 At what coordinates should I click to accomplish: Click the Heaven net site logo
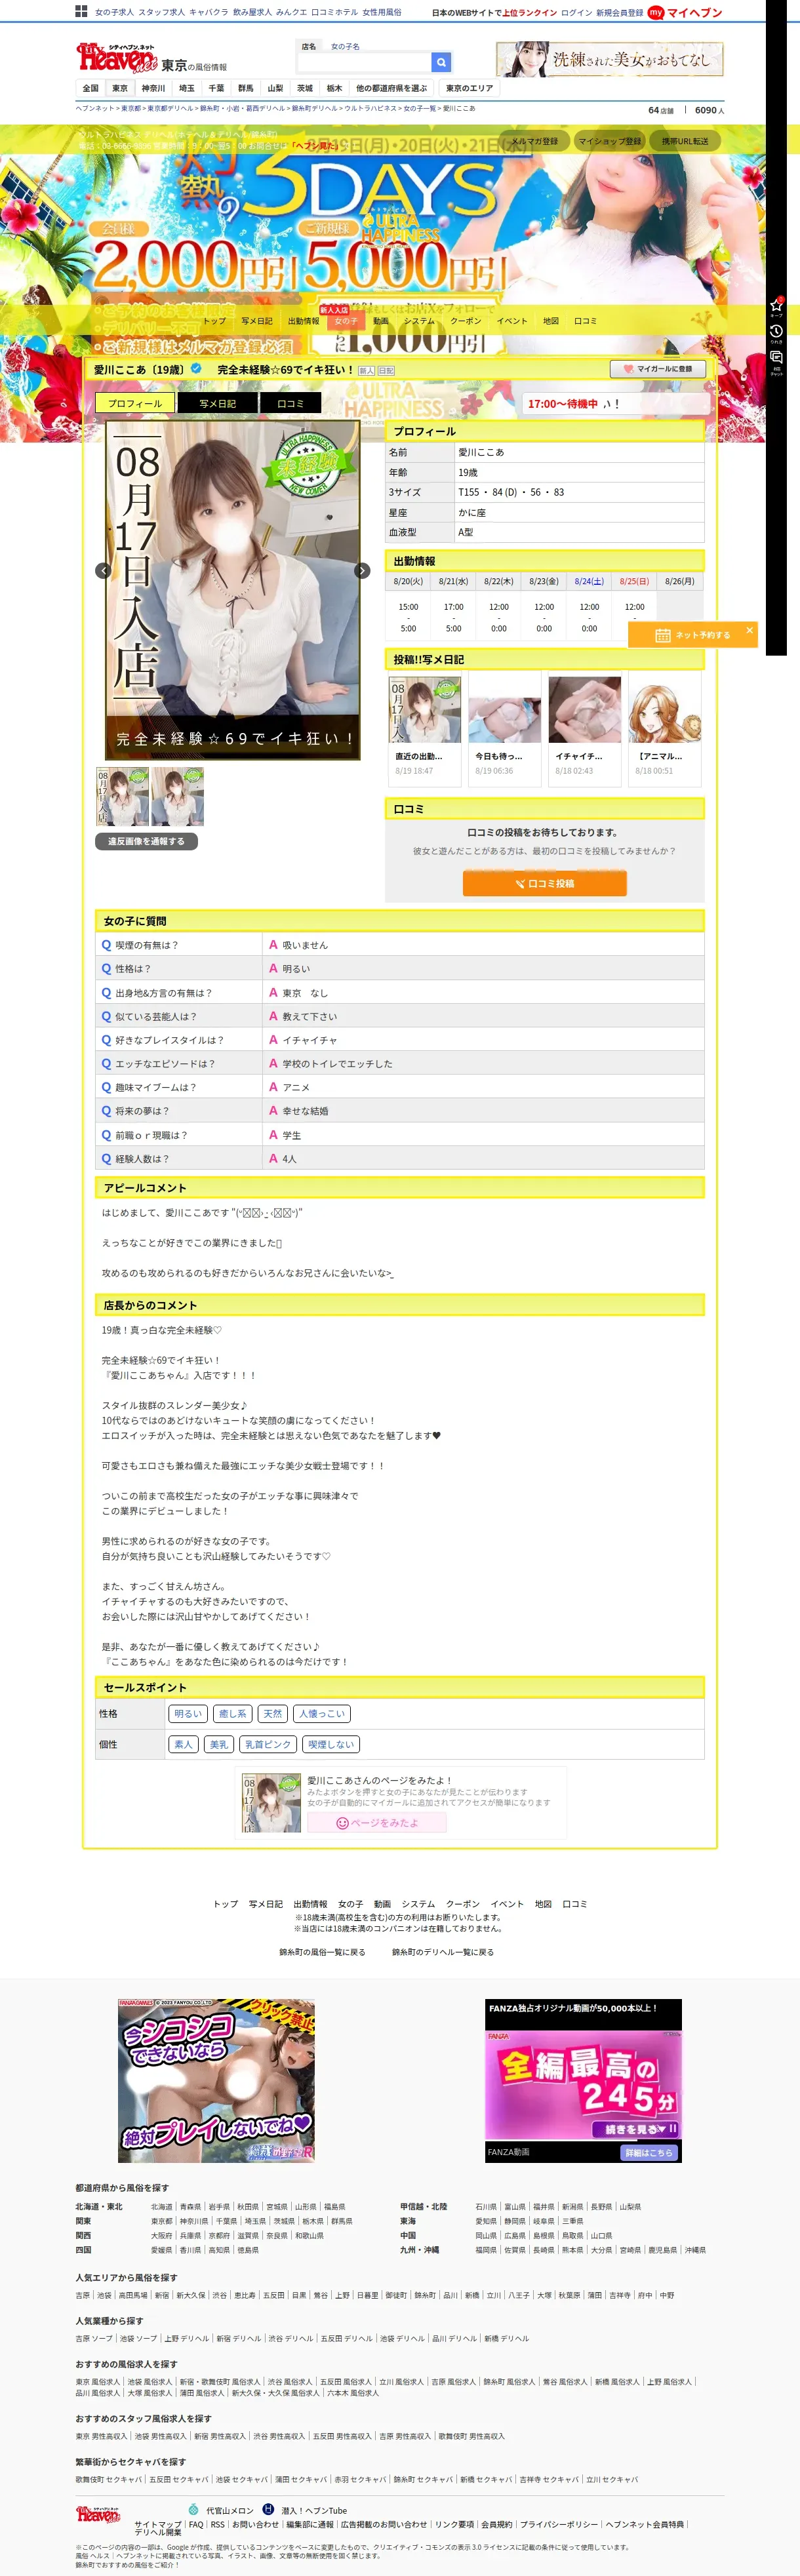[x=117, y=57]
